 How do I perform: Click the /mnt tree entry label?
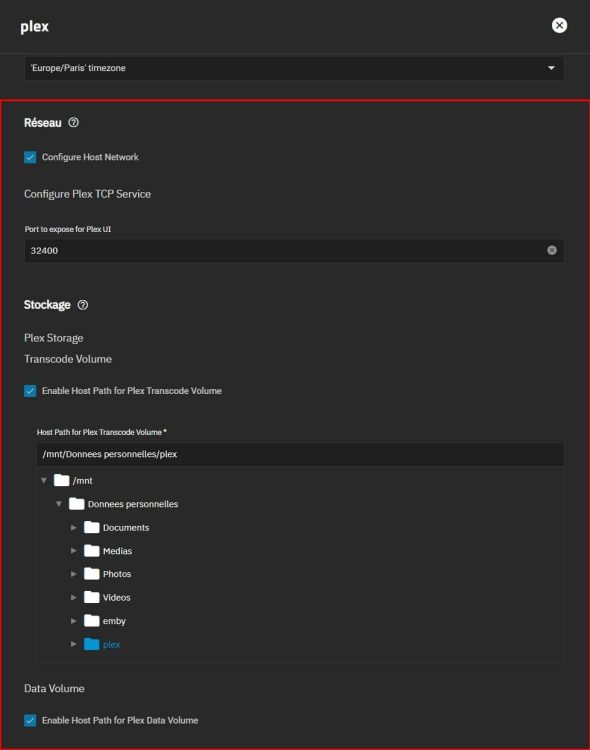pos(82,481)
